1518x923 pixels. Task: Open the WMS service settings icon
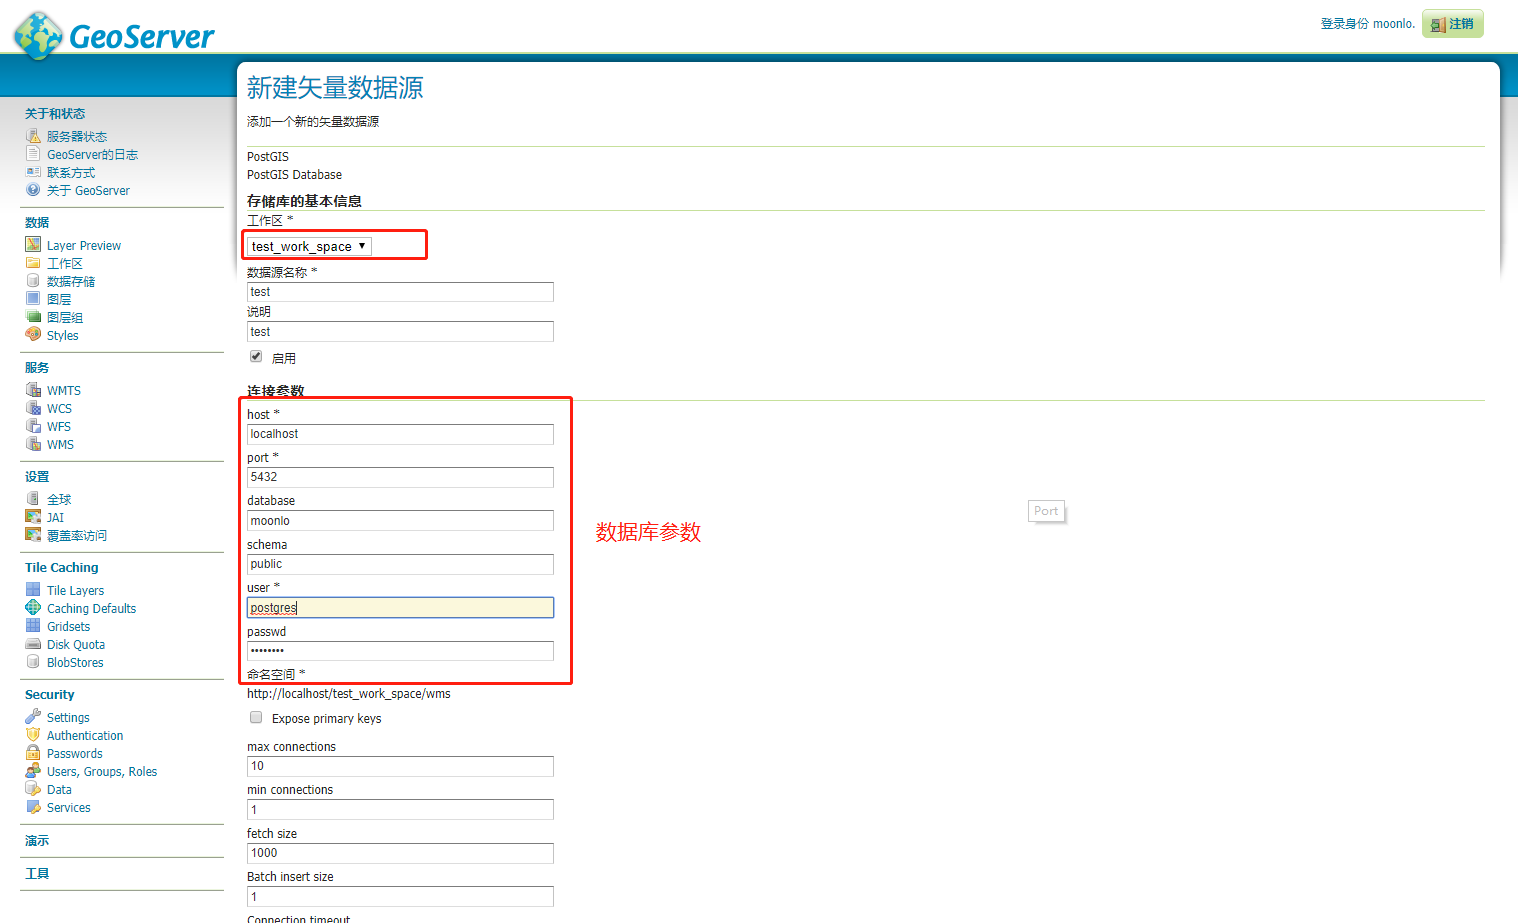point(33,444)
